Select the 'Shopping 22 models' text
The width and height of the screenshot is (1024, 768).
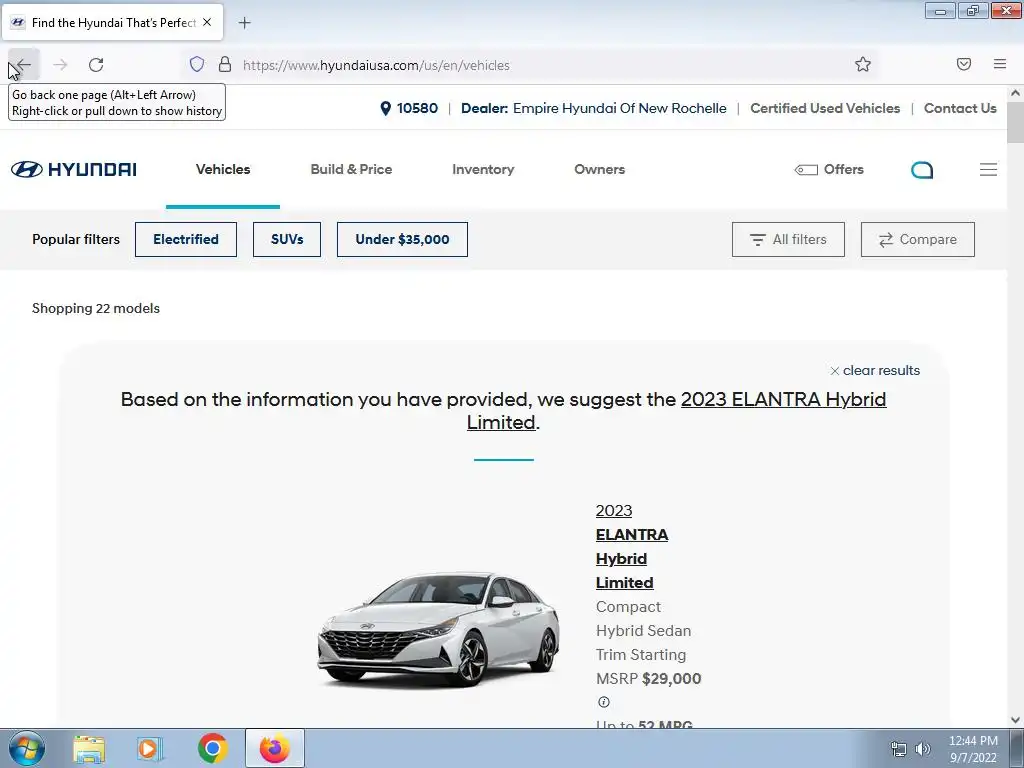pyautogui.click(x=96, y=308)
